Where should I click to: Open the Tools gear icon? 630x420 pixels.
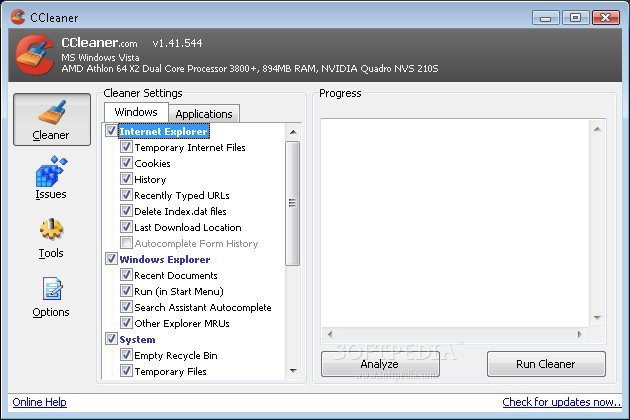point(51,230)
